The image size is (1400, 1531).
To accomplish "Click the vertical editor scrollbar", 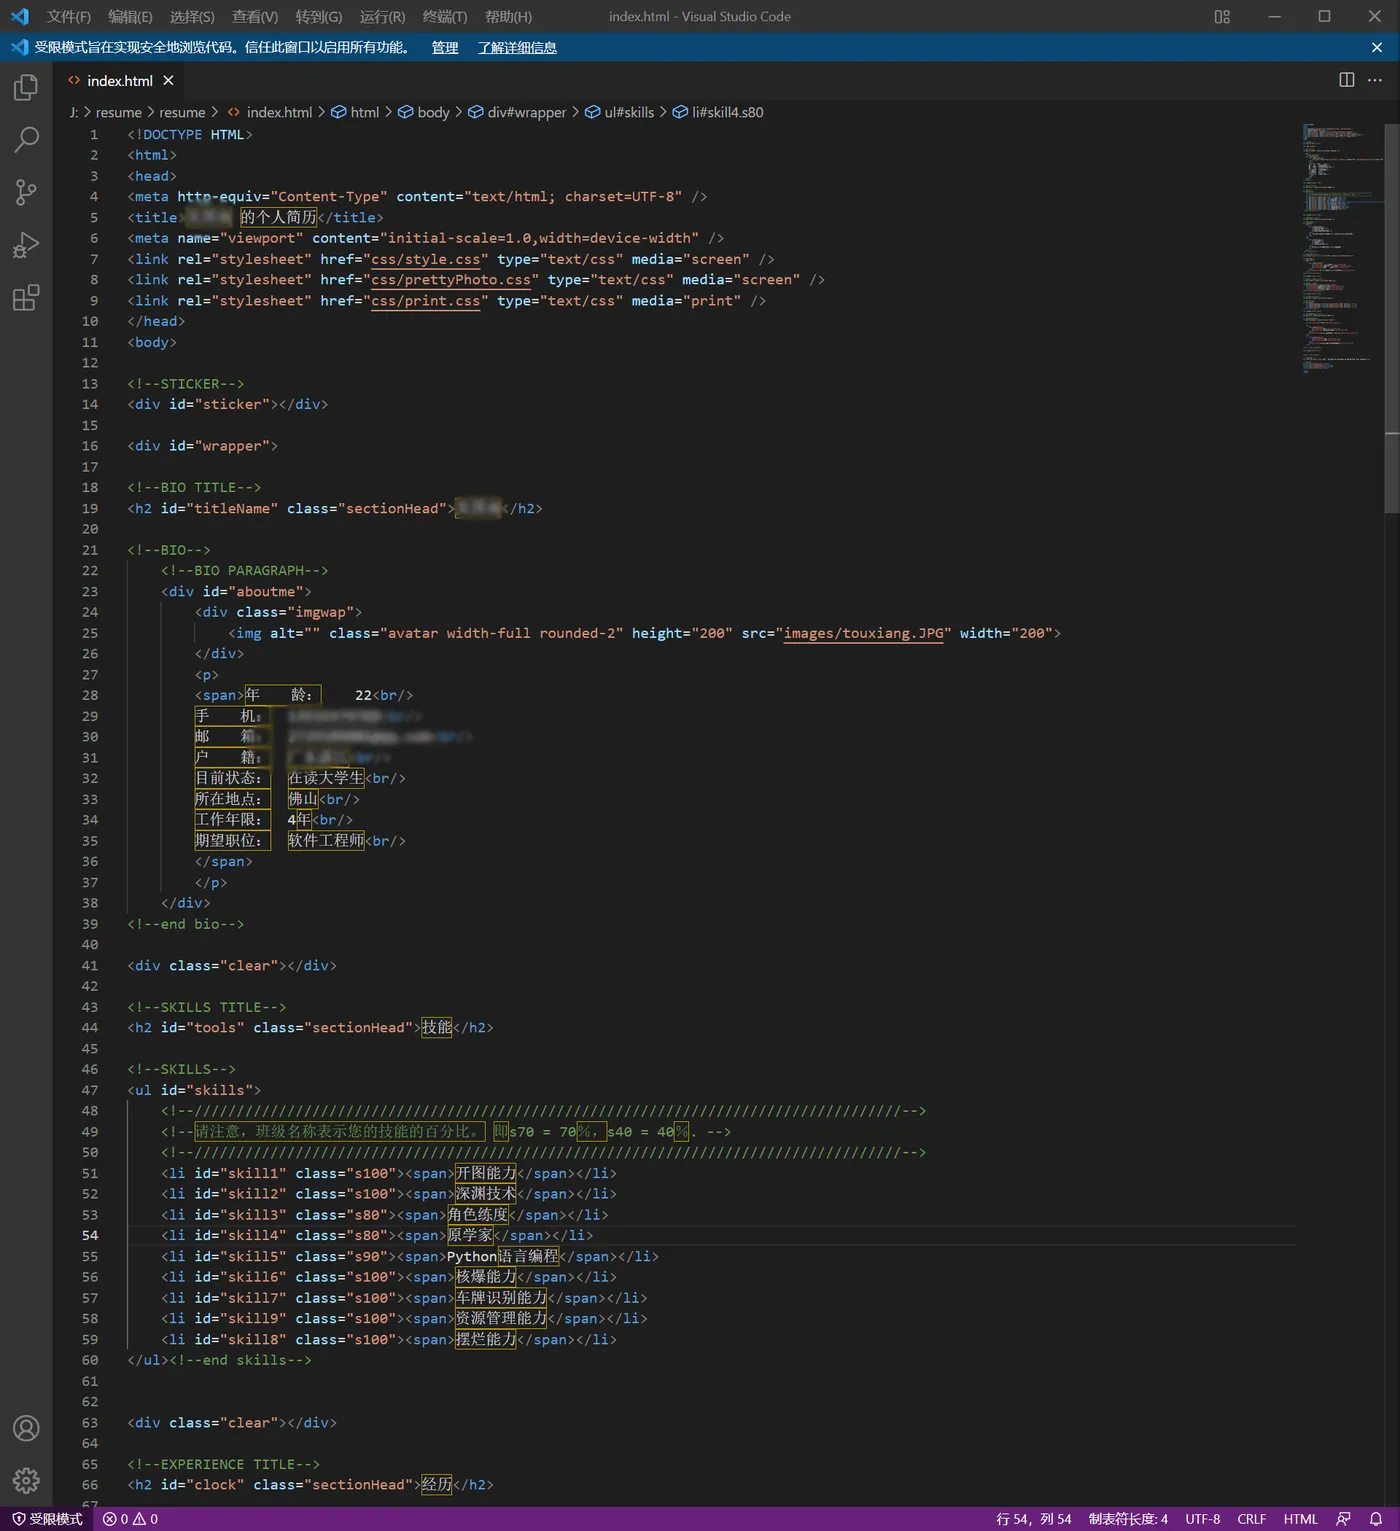I will point(1392,319).
